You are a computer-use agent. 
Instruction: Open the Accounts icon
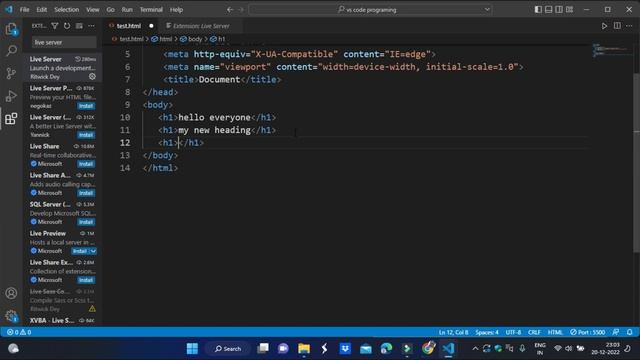(x=11, y=293)
